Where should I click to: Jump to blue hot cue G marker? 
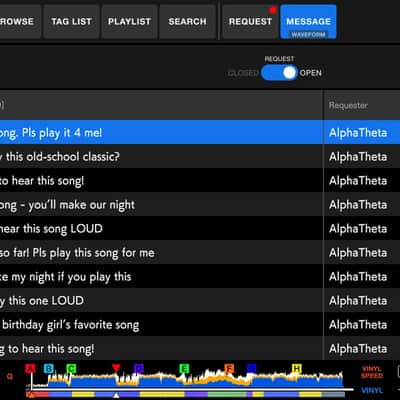[252, 369]
